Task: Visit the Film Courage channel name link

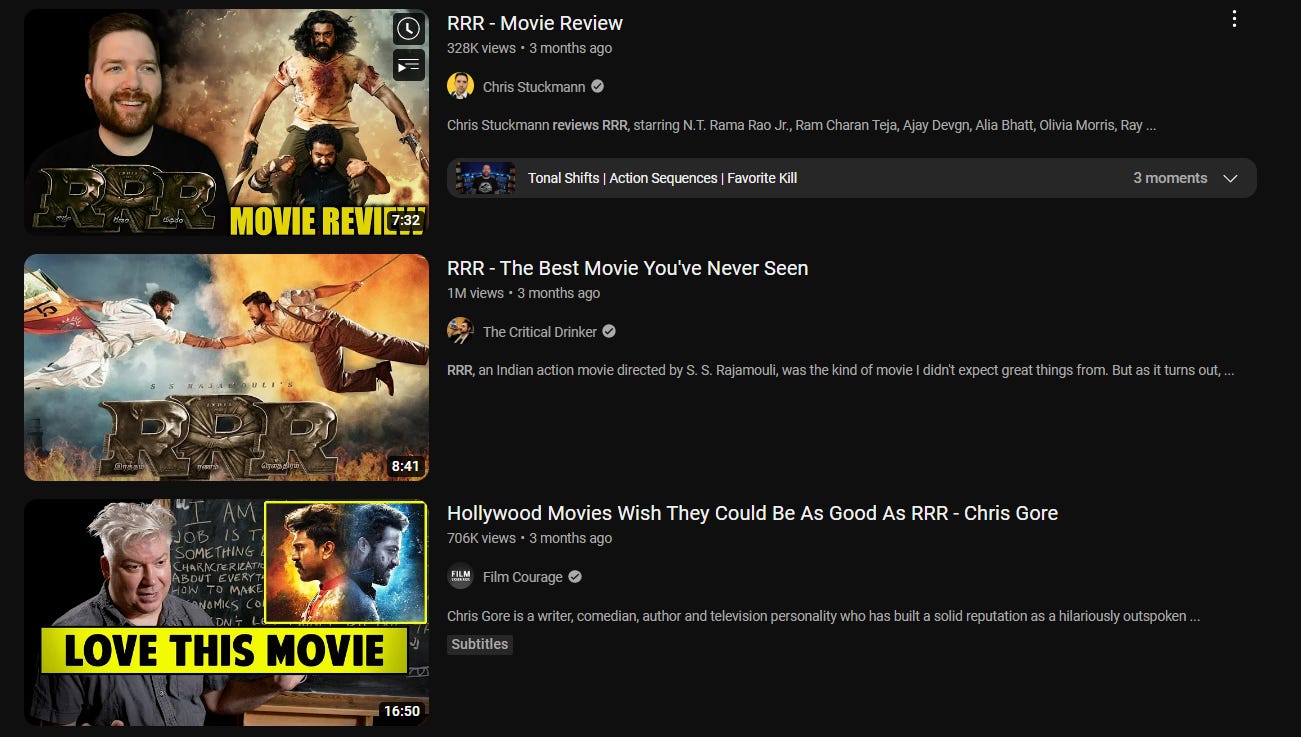Action: point(523,577)
